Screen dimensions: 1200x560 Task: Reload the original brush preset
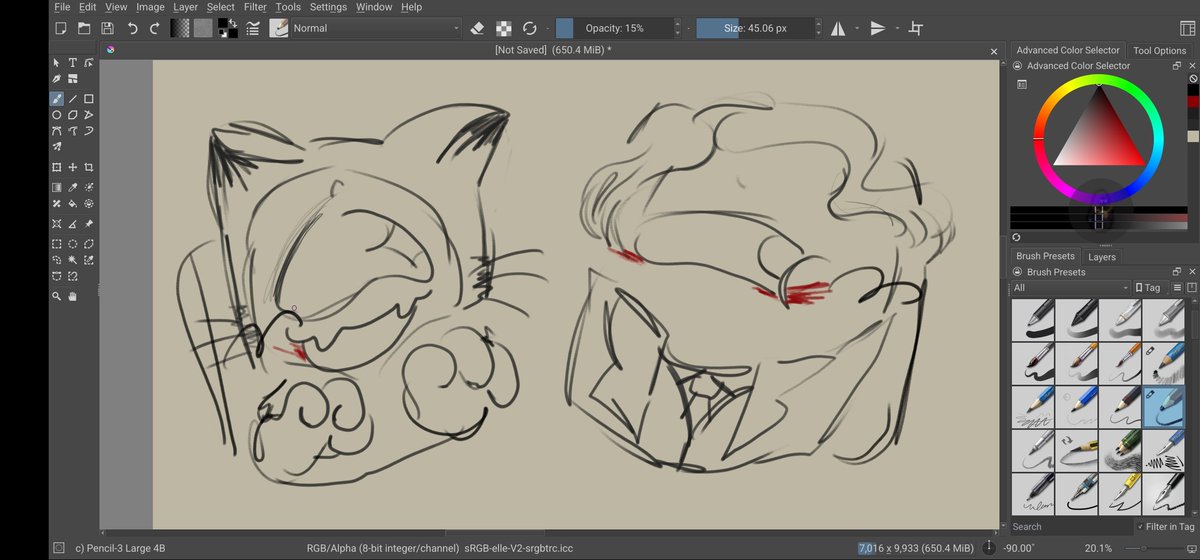[x=530, y=28]
